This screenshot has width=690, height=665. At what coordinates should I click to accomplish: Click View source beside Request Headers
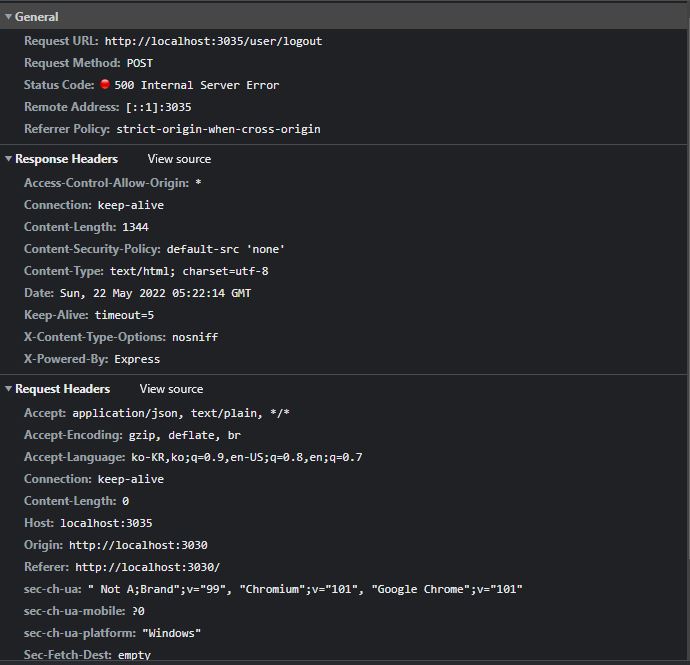pyautogui.click(x=171, y=389)
